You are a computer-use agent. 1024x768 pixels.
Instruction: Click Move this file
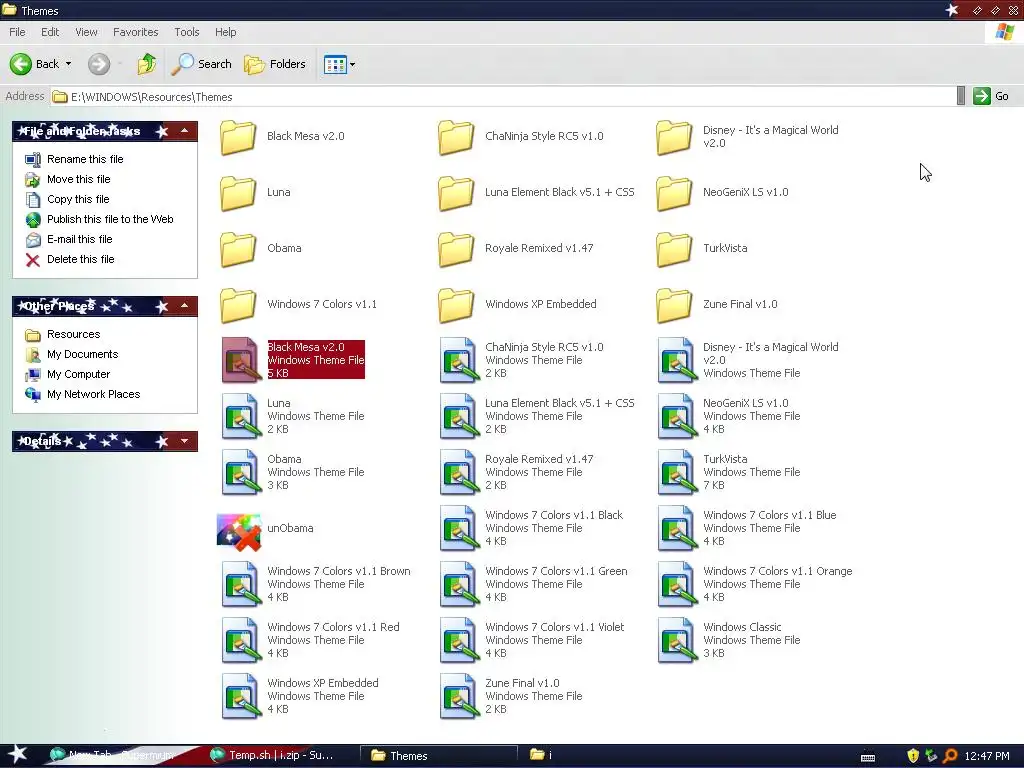(x=78, y=180)
